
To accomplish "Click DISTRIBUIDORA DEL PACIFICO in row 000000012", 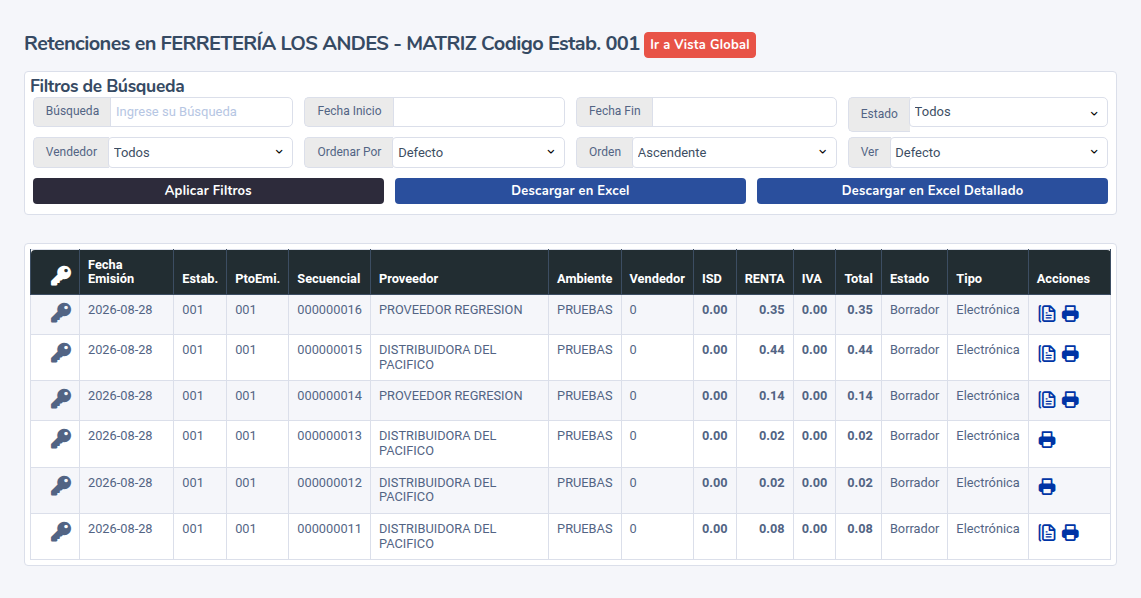I will tap(437, 490).
